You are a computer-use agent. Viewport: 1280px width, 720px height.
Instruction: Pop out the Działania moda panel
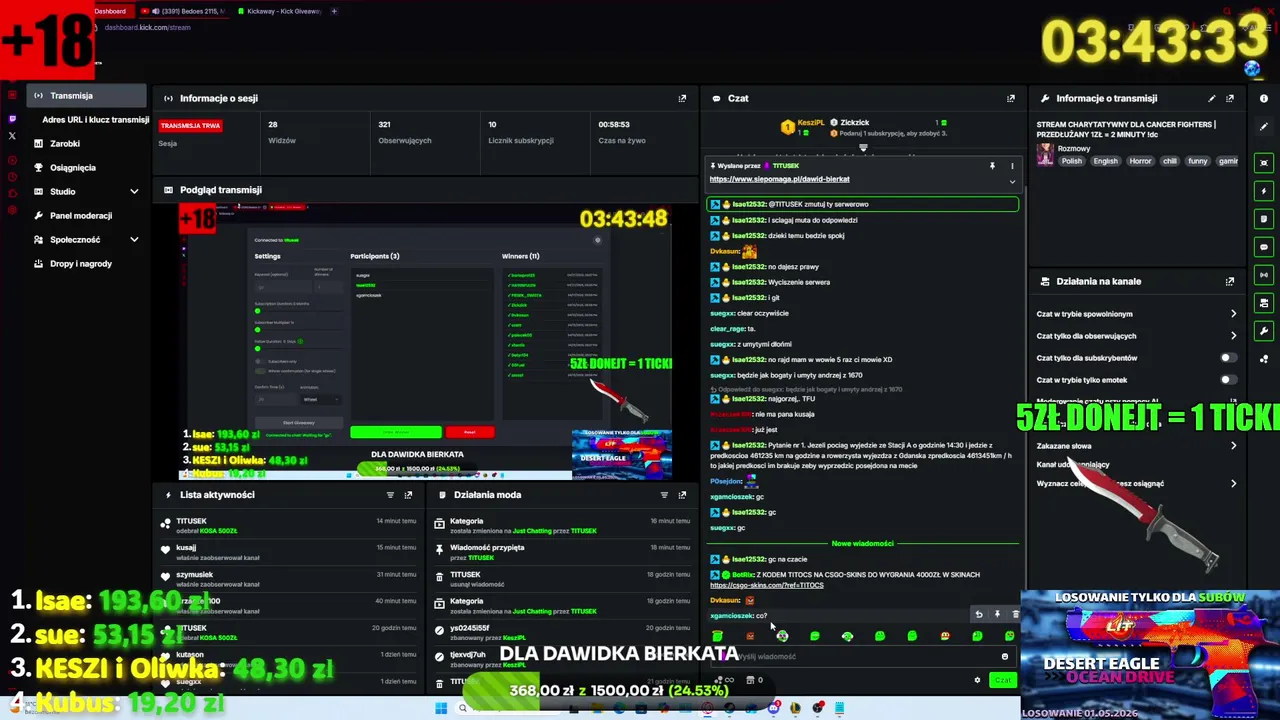682,495
